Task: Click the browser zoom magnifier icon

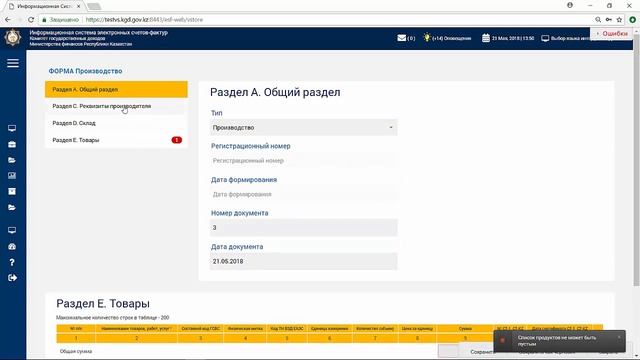Action: [598, 20]
